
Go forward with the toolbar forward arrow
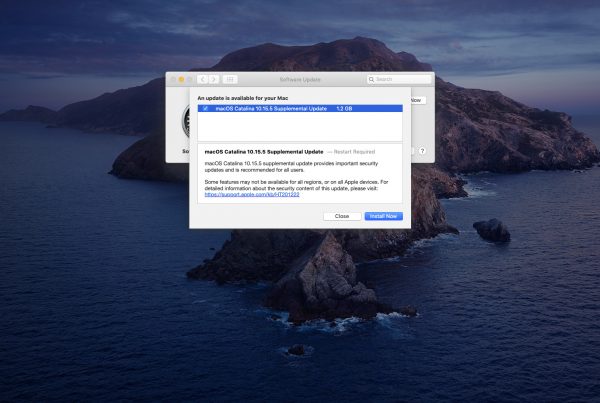214,79
